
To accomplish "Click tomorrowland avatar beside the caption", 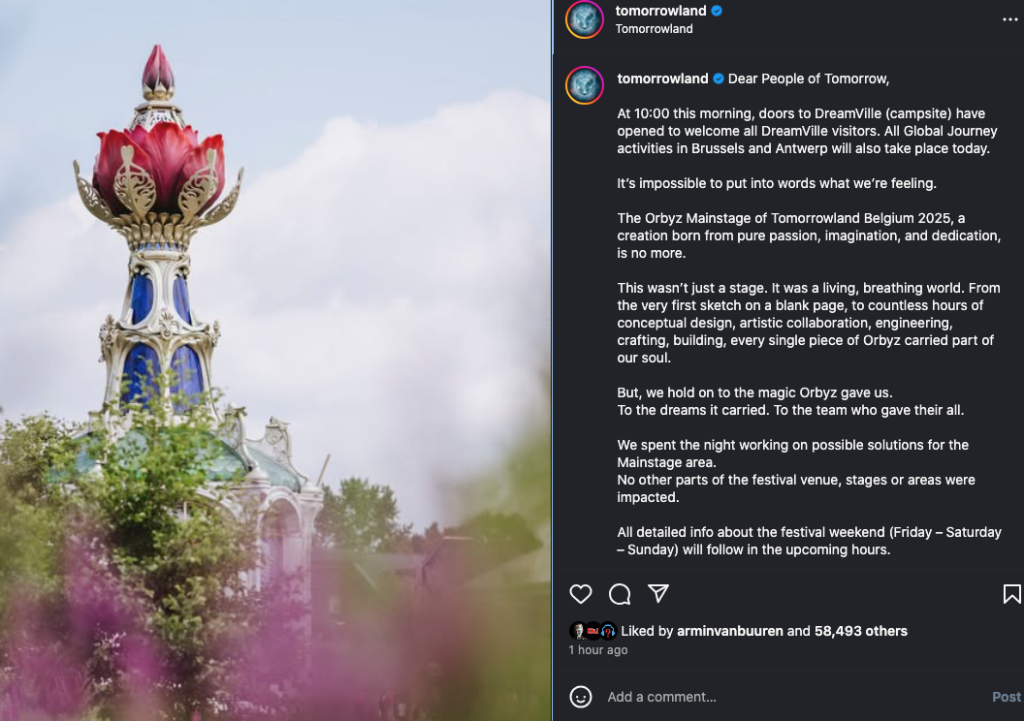I will (x=584, y=86).
